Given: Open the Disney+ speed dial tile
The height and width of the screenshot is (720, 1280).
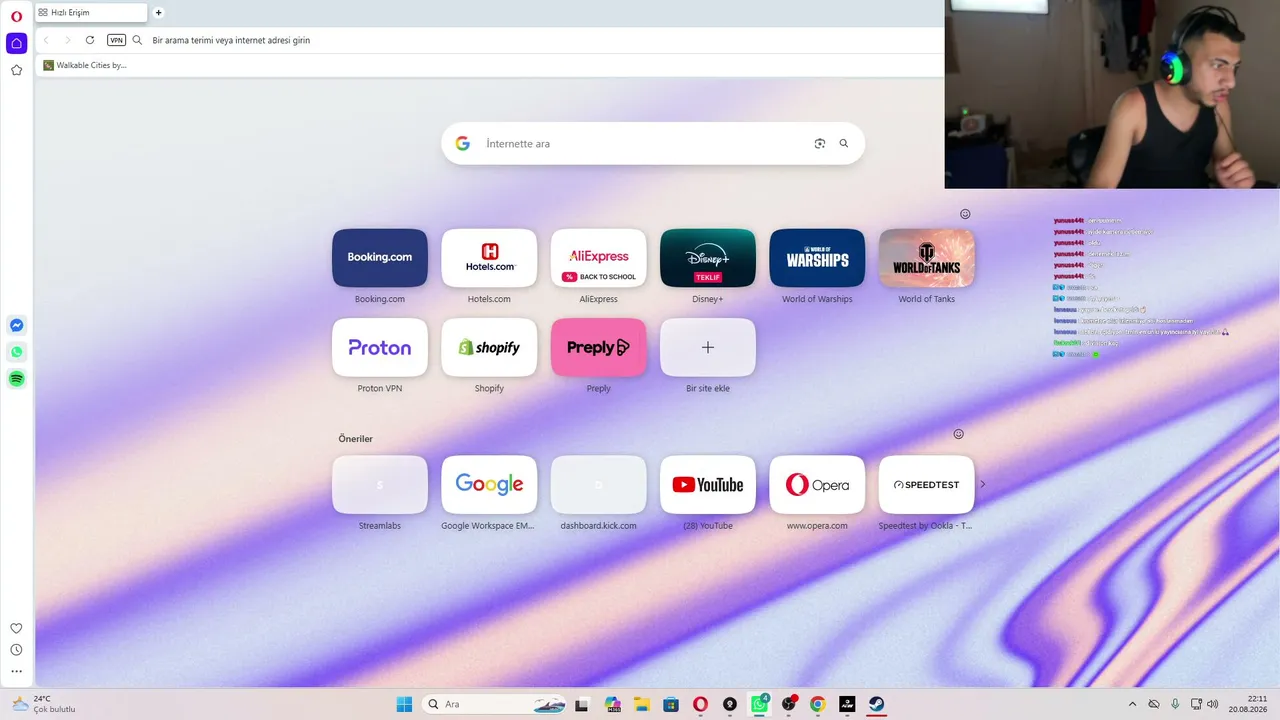Looking at the screenshot, I should coord(708,258).
